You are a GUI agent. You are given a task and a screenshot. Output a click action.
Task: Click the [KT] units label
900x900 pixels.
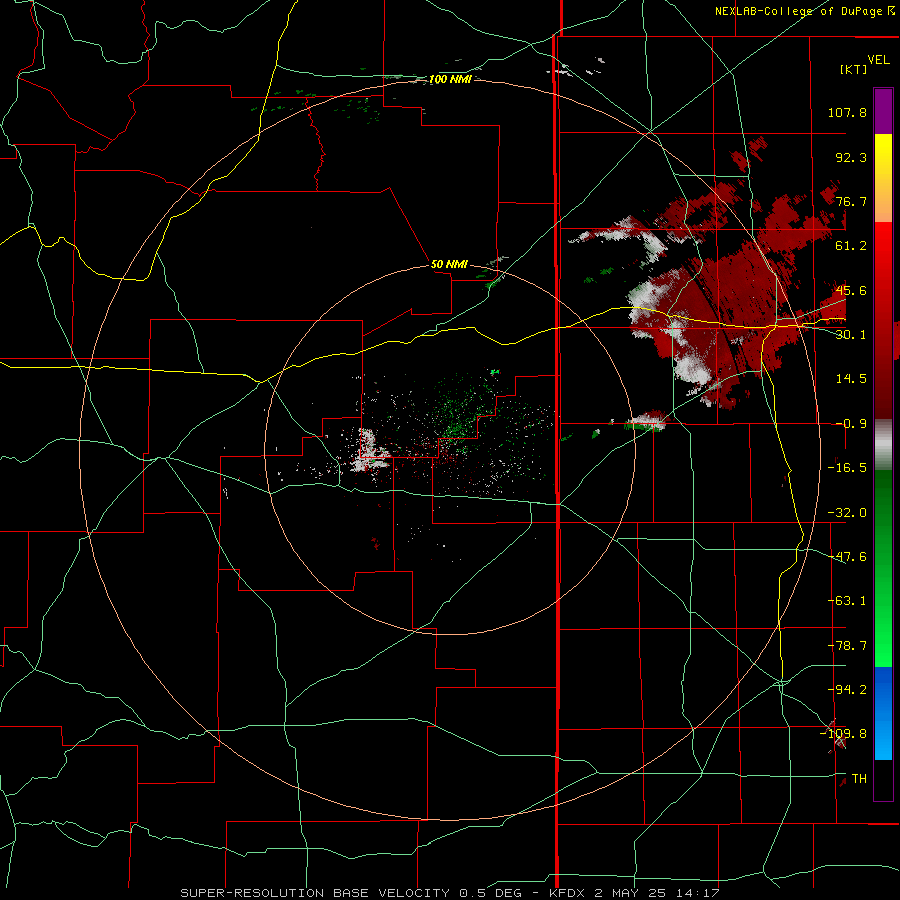pyautogui.click(x=853, y=69)
